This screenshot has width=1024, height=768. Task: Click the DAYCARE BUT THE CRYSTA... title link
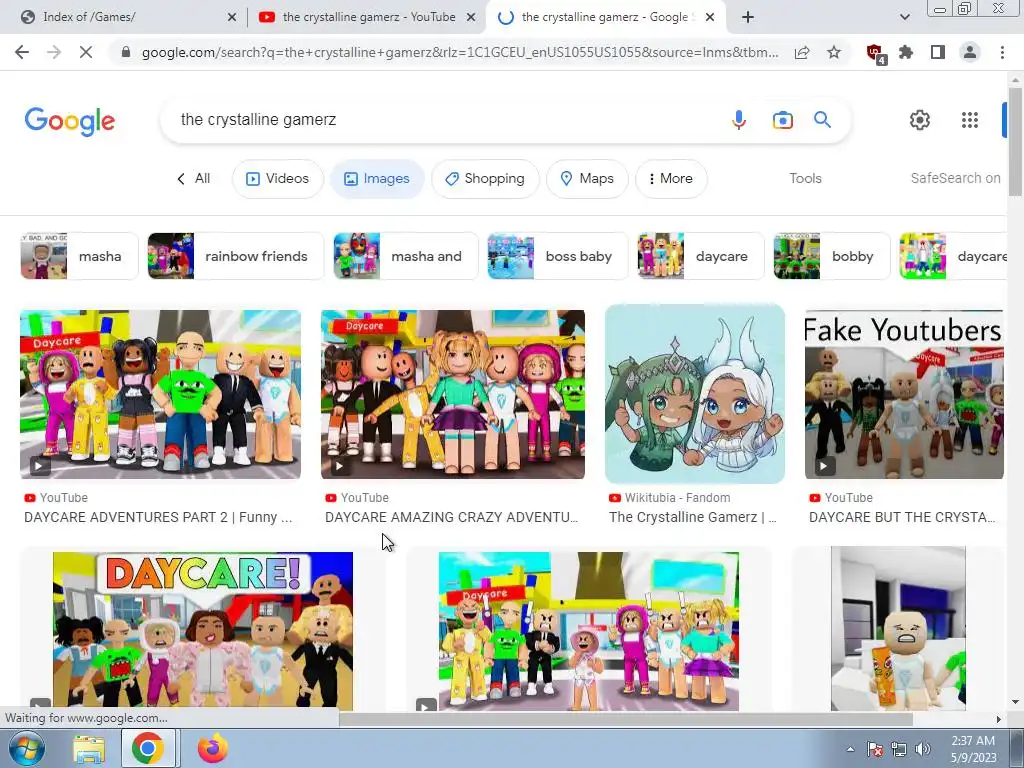(902, 517)
